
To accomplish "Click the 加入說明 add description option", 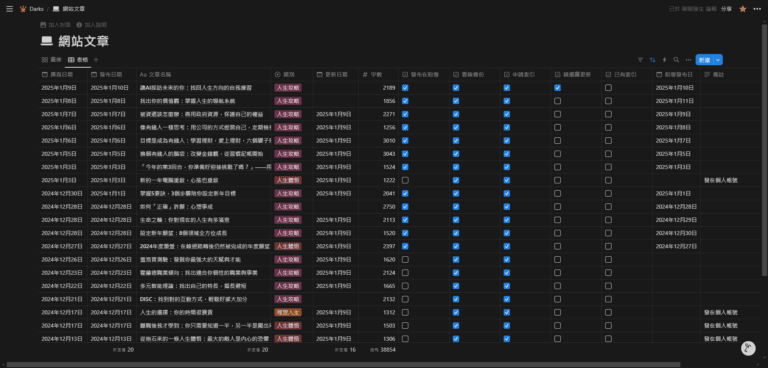I will pos(92,24).
